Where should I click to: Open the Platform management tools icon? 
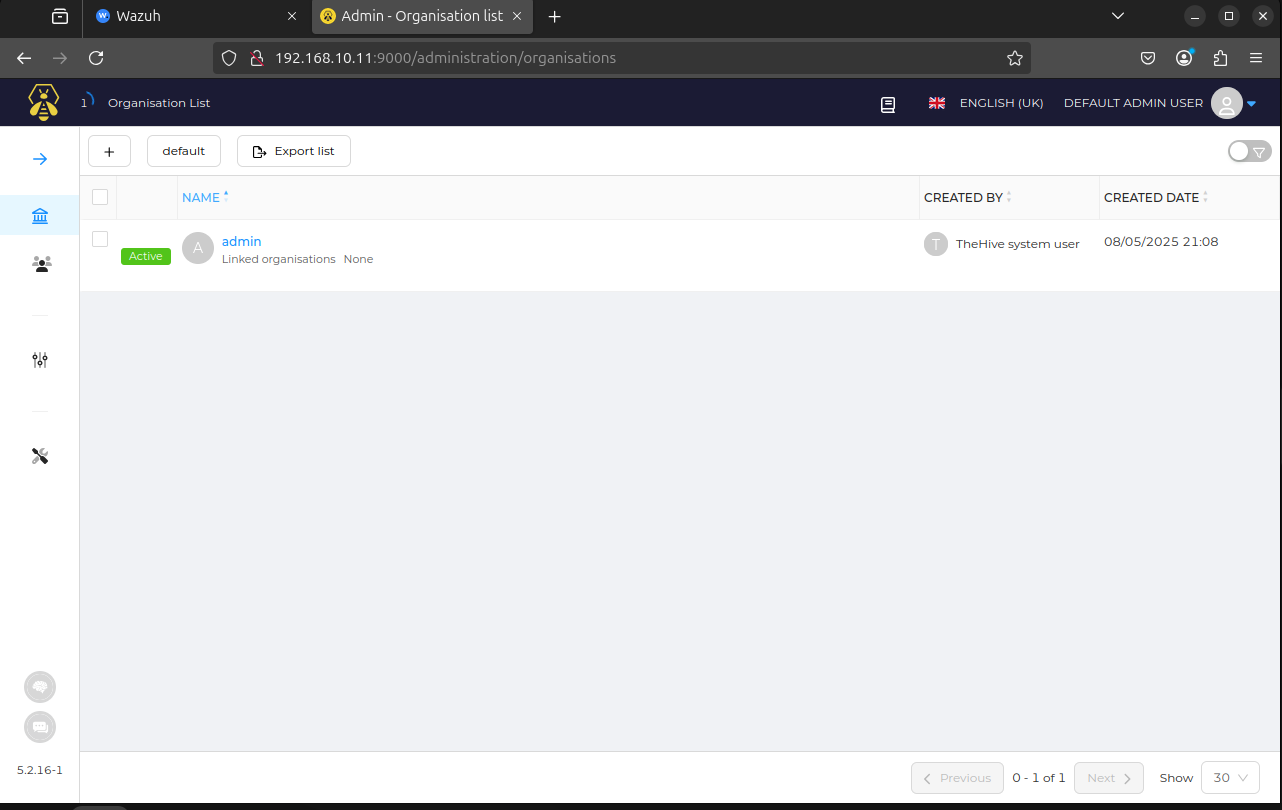click(40, 456)
